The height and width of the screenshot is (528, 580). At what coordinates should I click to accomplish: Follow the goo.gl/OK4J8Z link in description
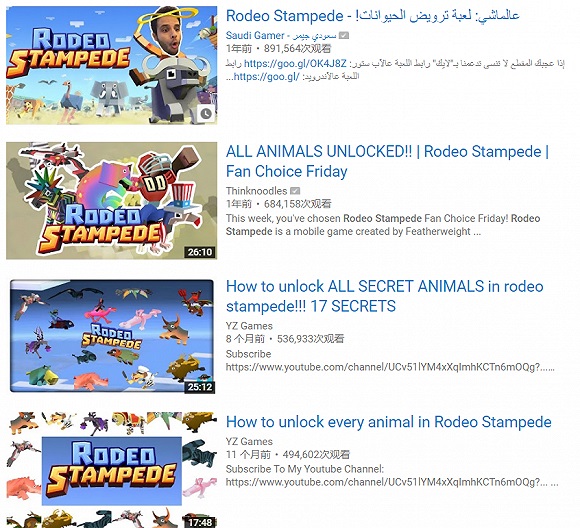tap(295, 64)
